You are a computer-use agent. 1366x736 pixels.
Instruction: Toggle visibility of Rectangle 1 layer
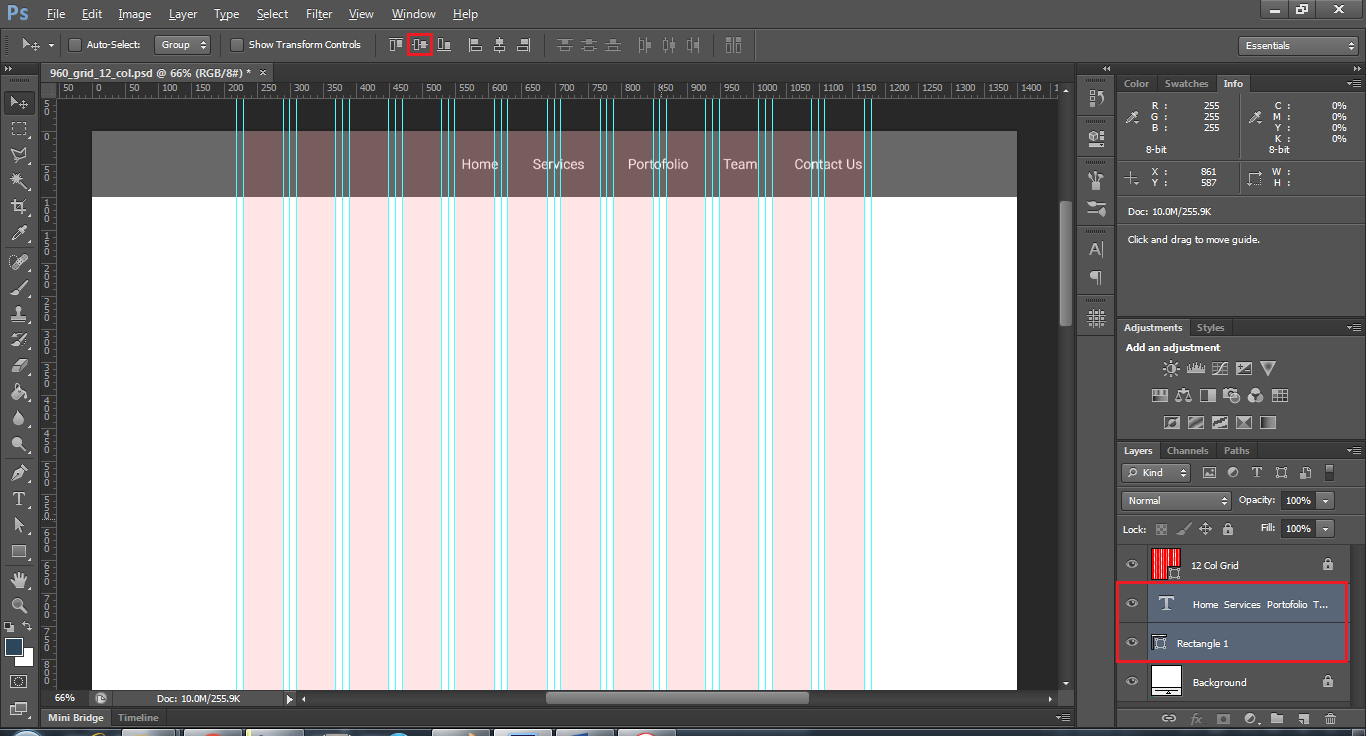(x=1132, y=643)
